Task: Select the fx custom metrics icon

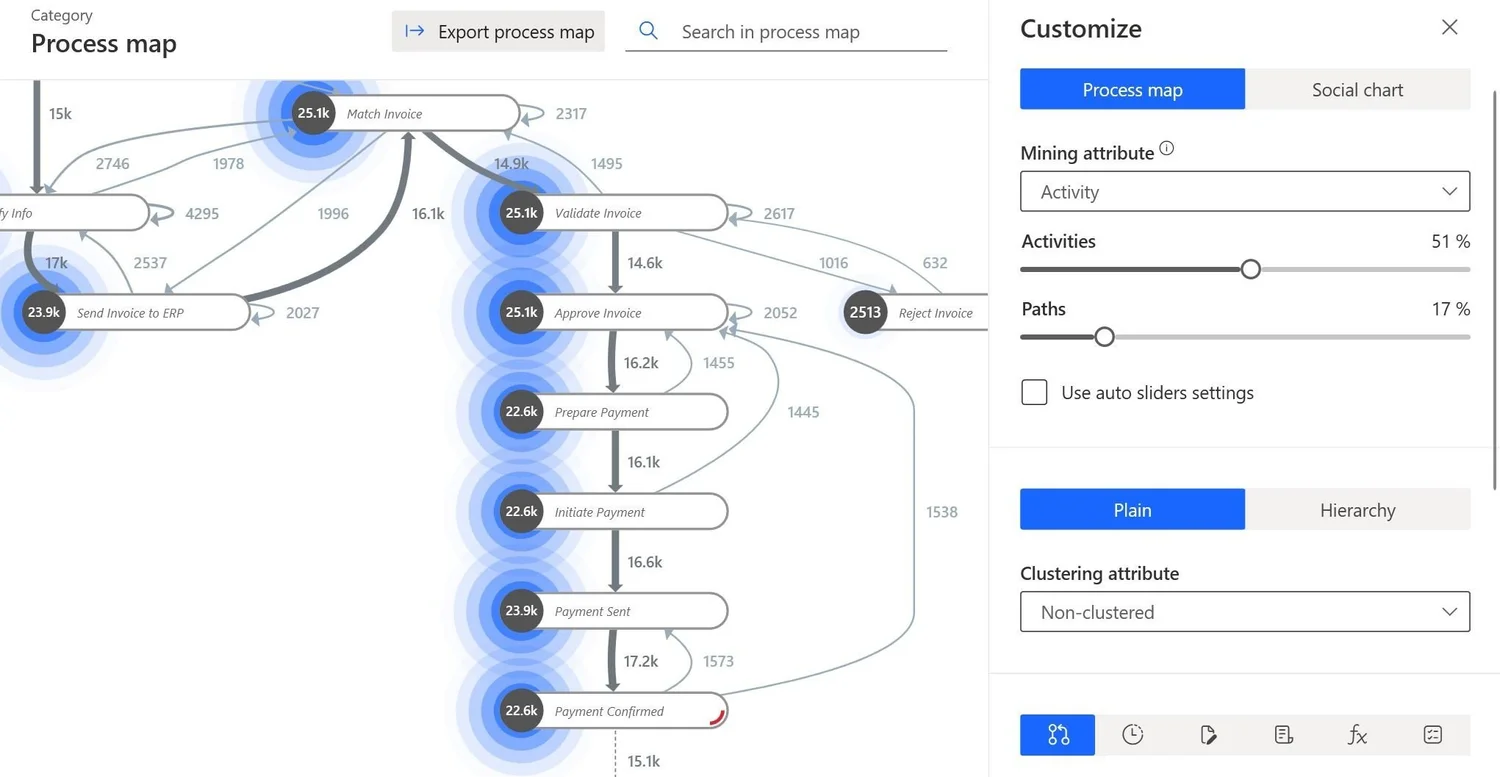Action: pos(1357,734)
